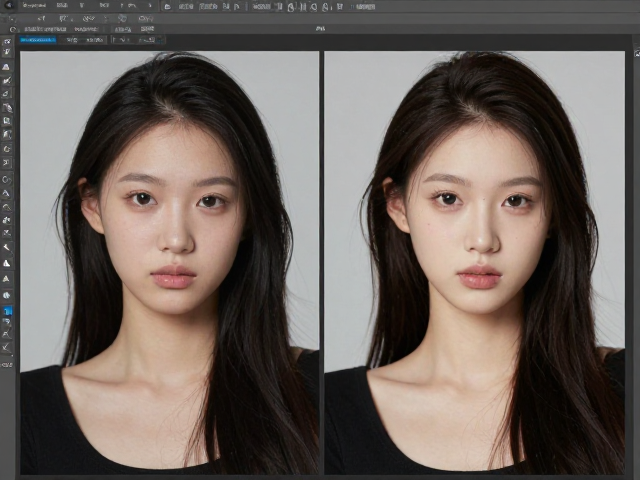Screen dimensions: 640x480
Task: Select the blue highlighted document tab
Action: point(38,40)
